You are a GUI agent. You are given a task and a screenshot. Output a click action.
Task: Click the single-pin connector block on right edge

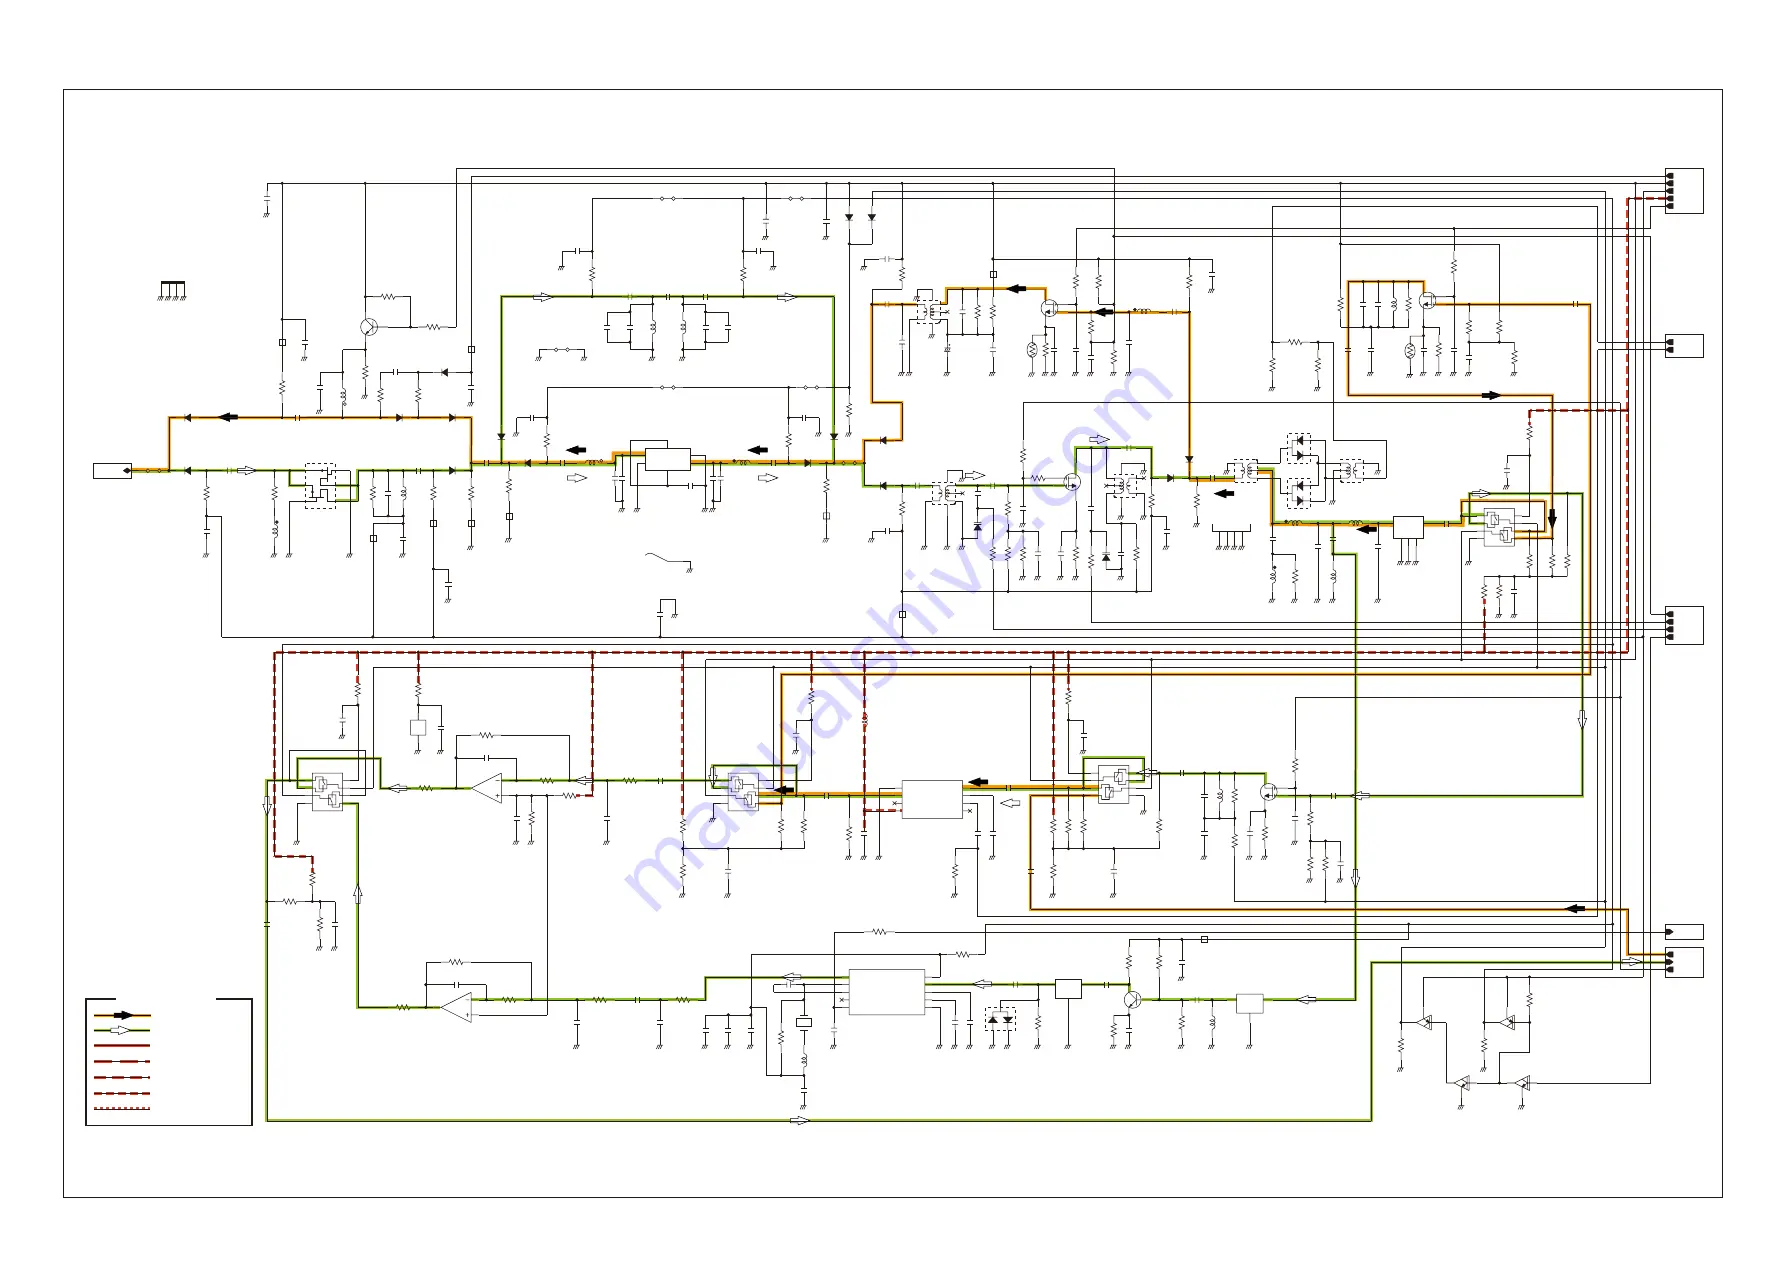point(1684,932)
